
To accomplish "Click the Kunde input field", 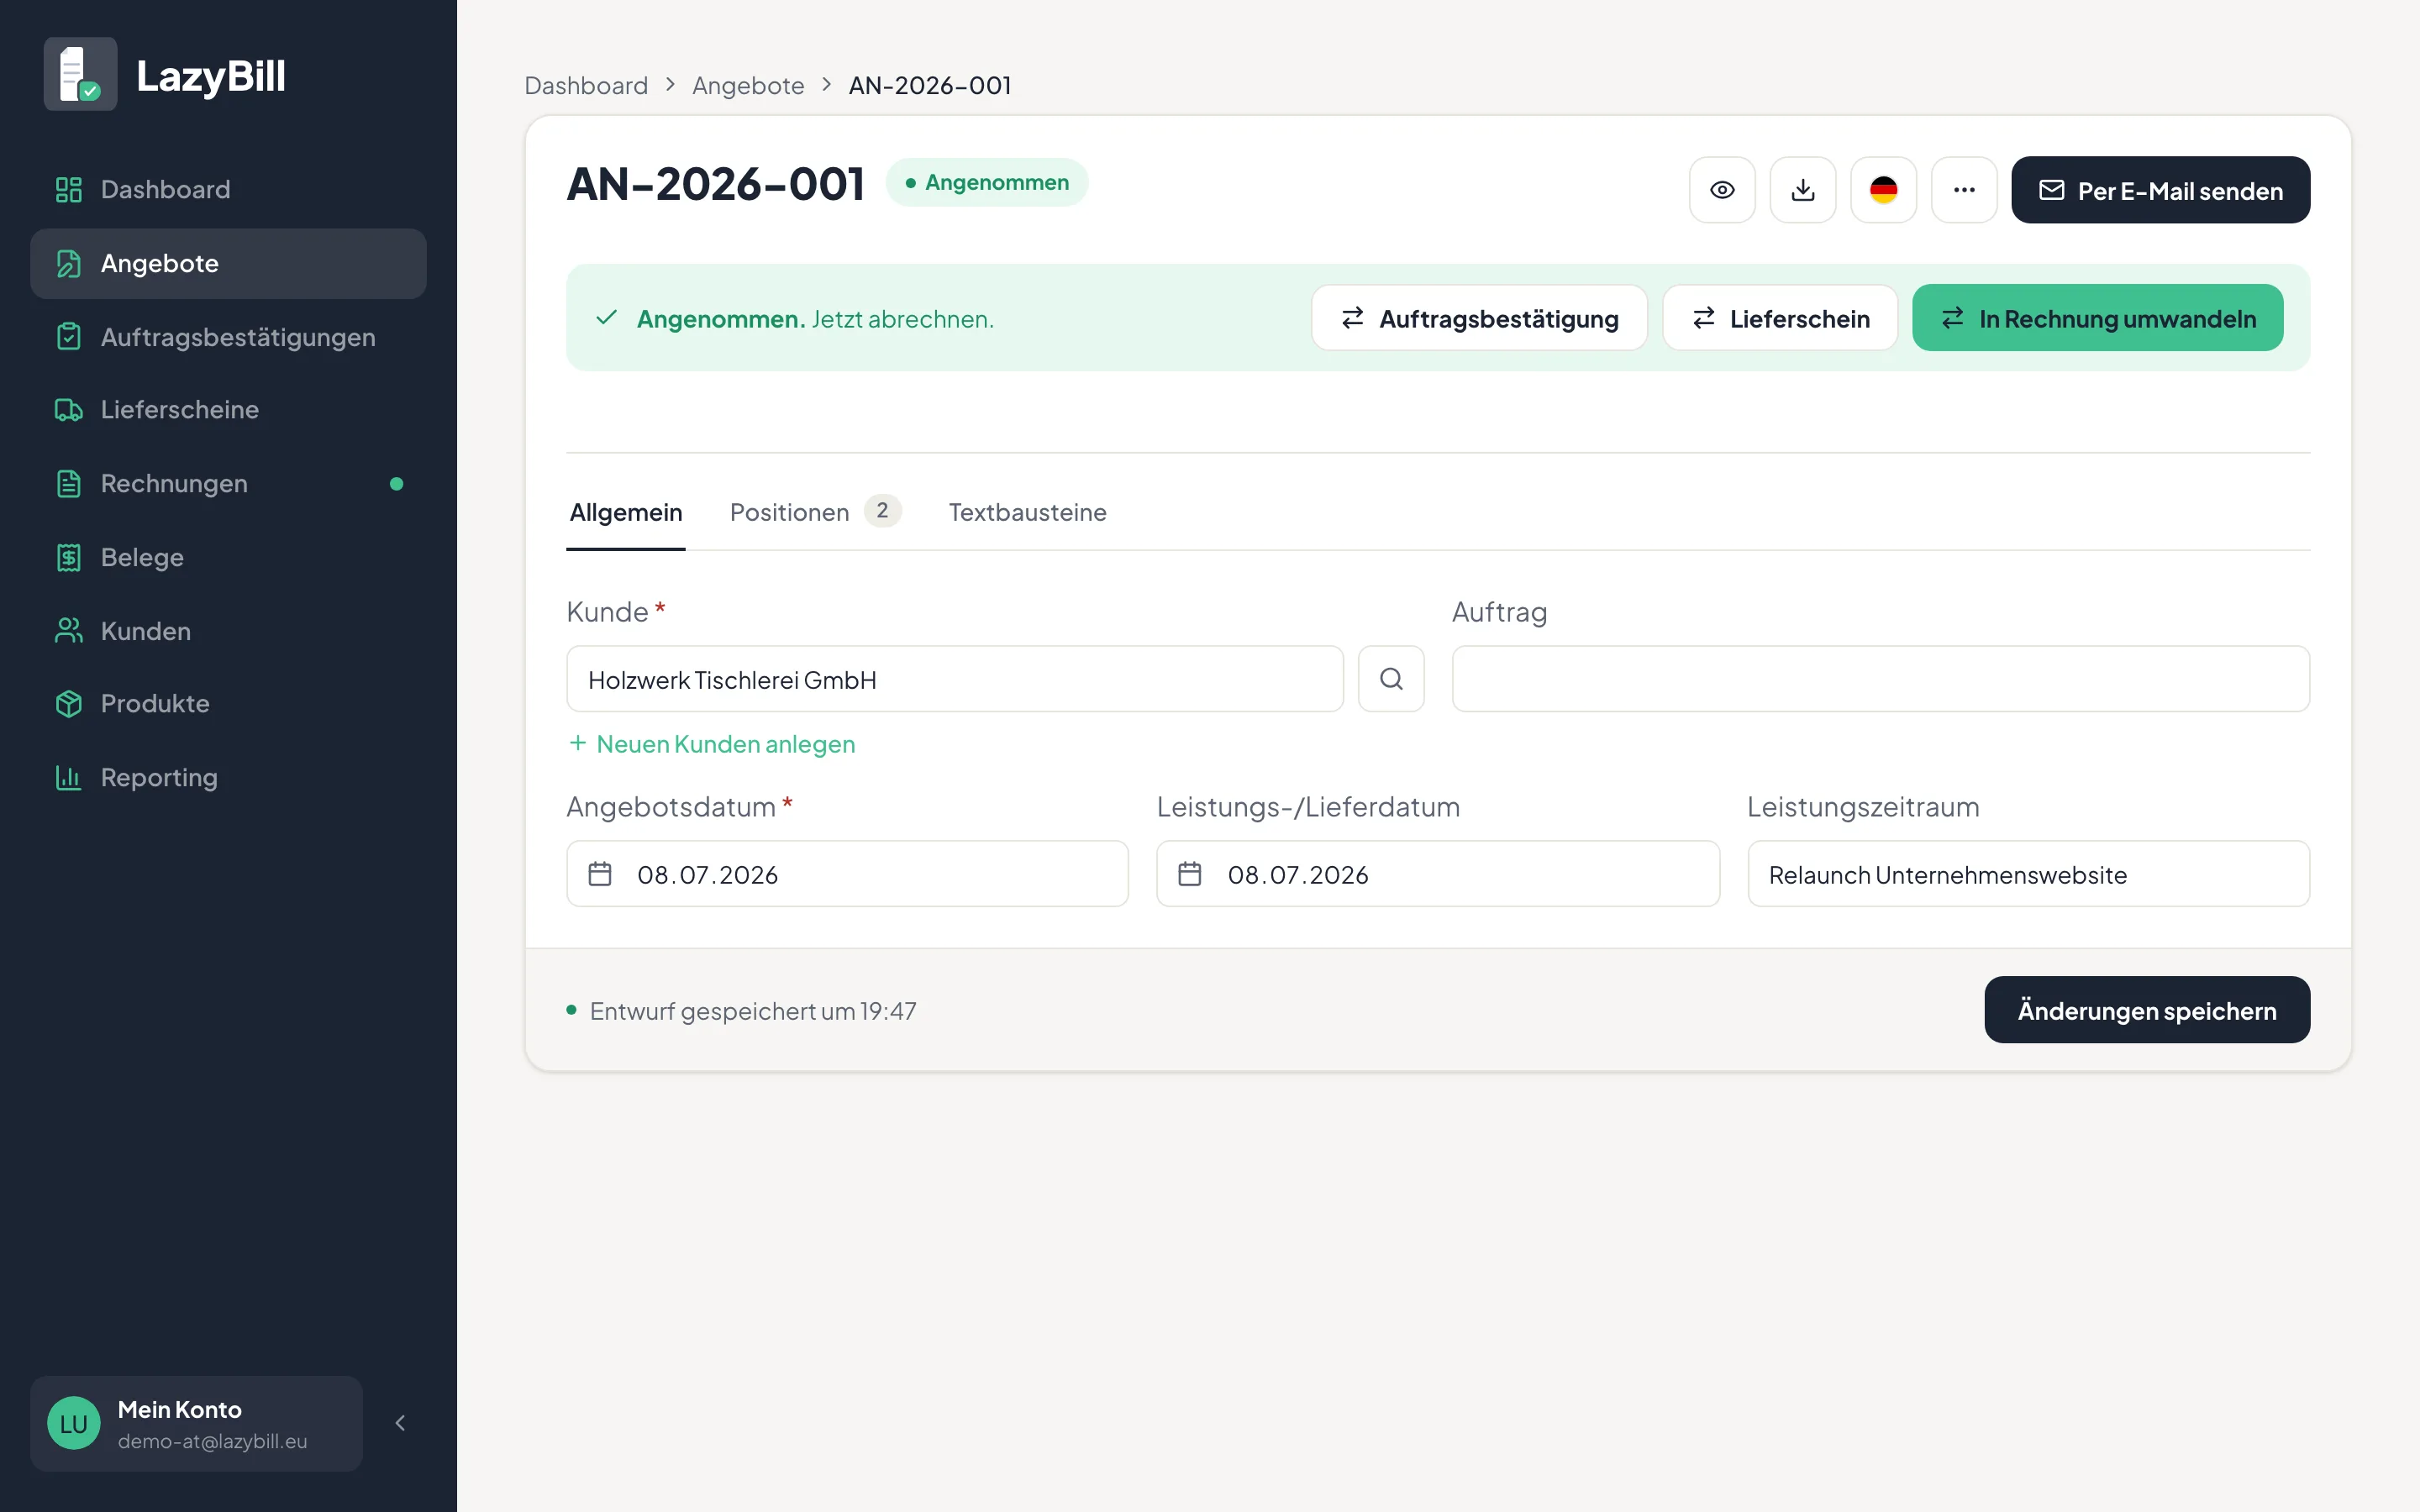I will point(955,680).
